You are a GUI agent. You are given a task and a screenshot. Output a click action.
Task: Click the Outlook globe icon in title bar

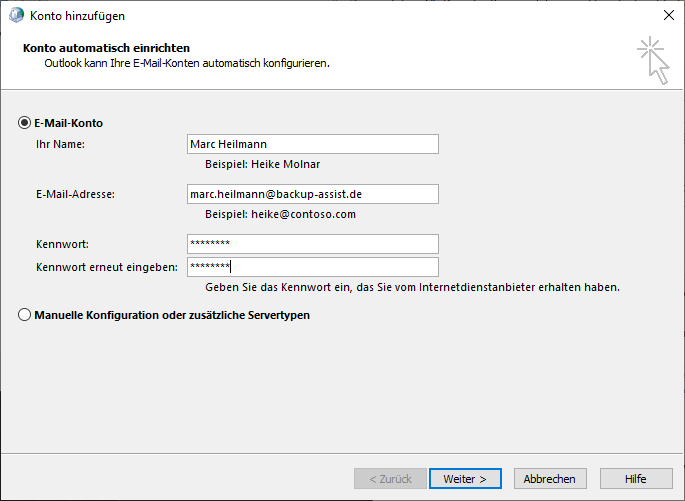(x=15, y=16)
